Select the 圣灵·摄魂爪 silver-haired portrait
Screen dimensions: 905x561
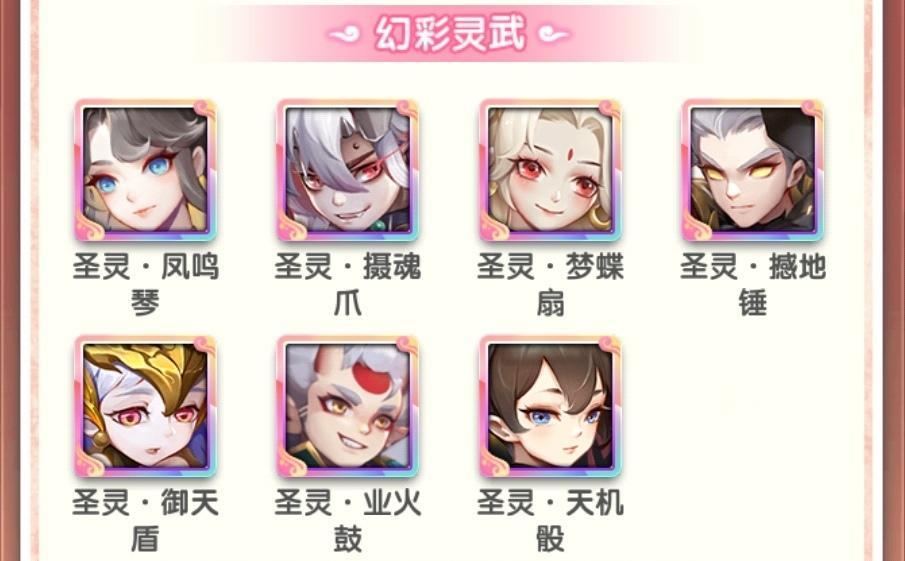(347, 170)
